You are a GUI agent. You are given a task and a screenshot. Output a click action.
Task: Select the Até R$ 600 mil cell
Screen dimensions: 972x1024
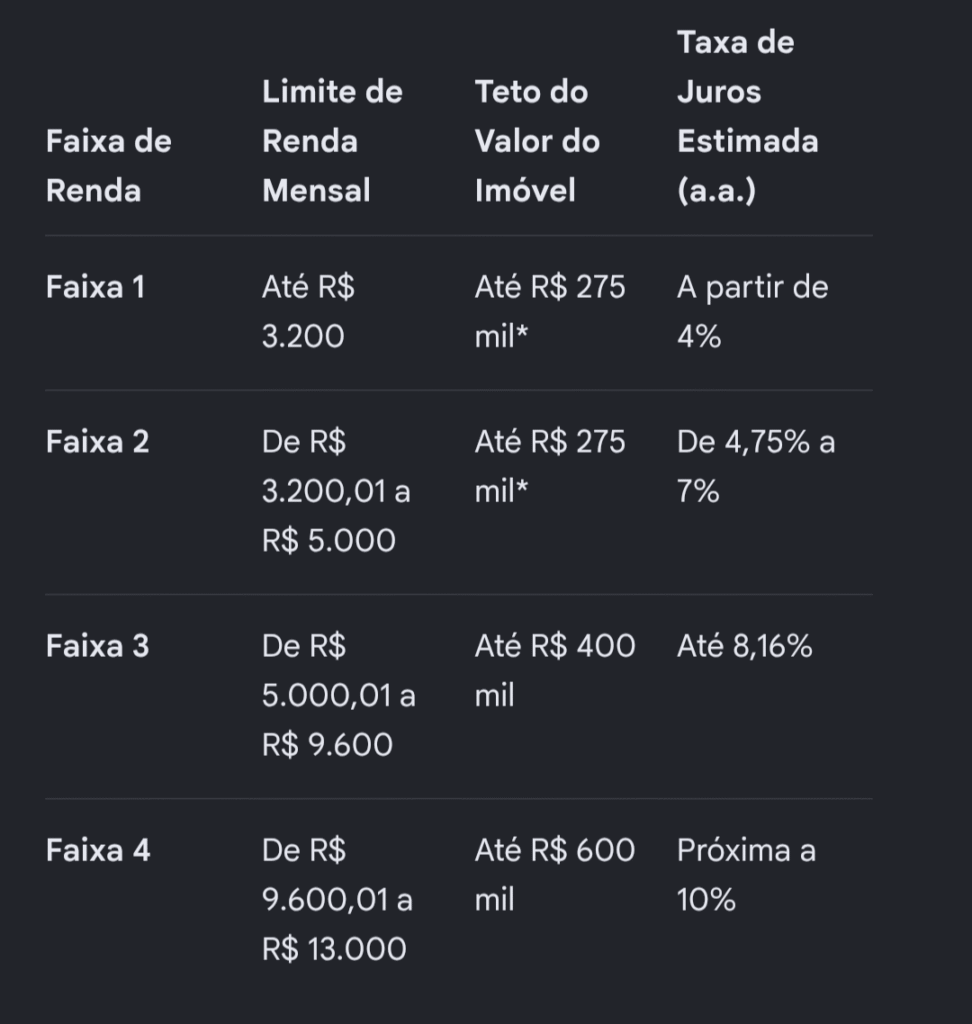point(555,876)
